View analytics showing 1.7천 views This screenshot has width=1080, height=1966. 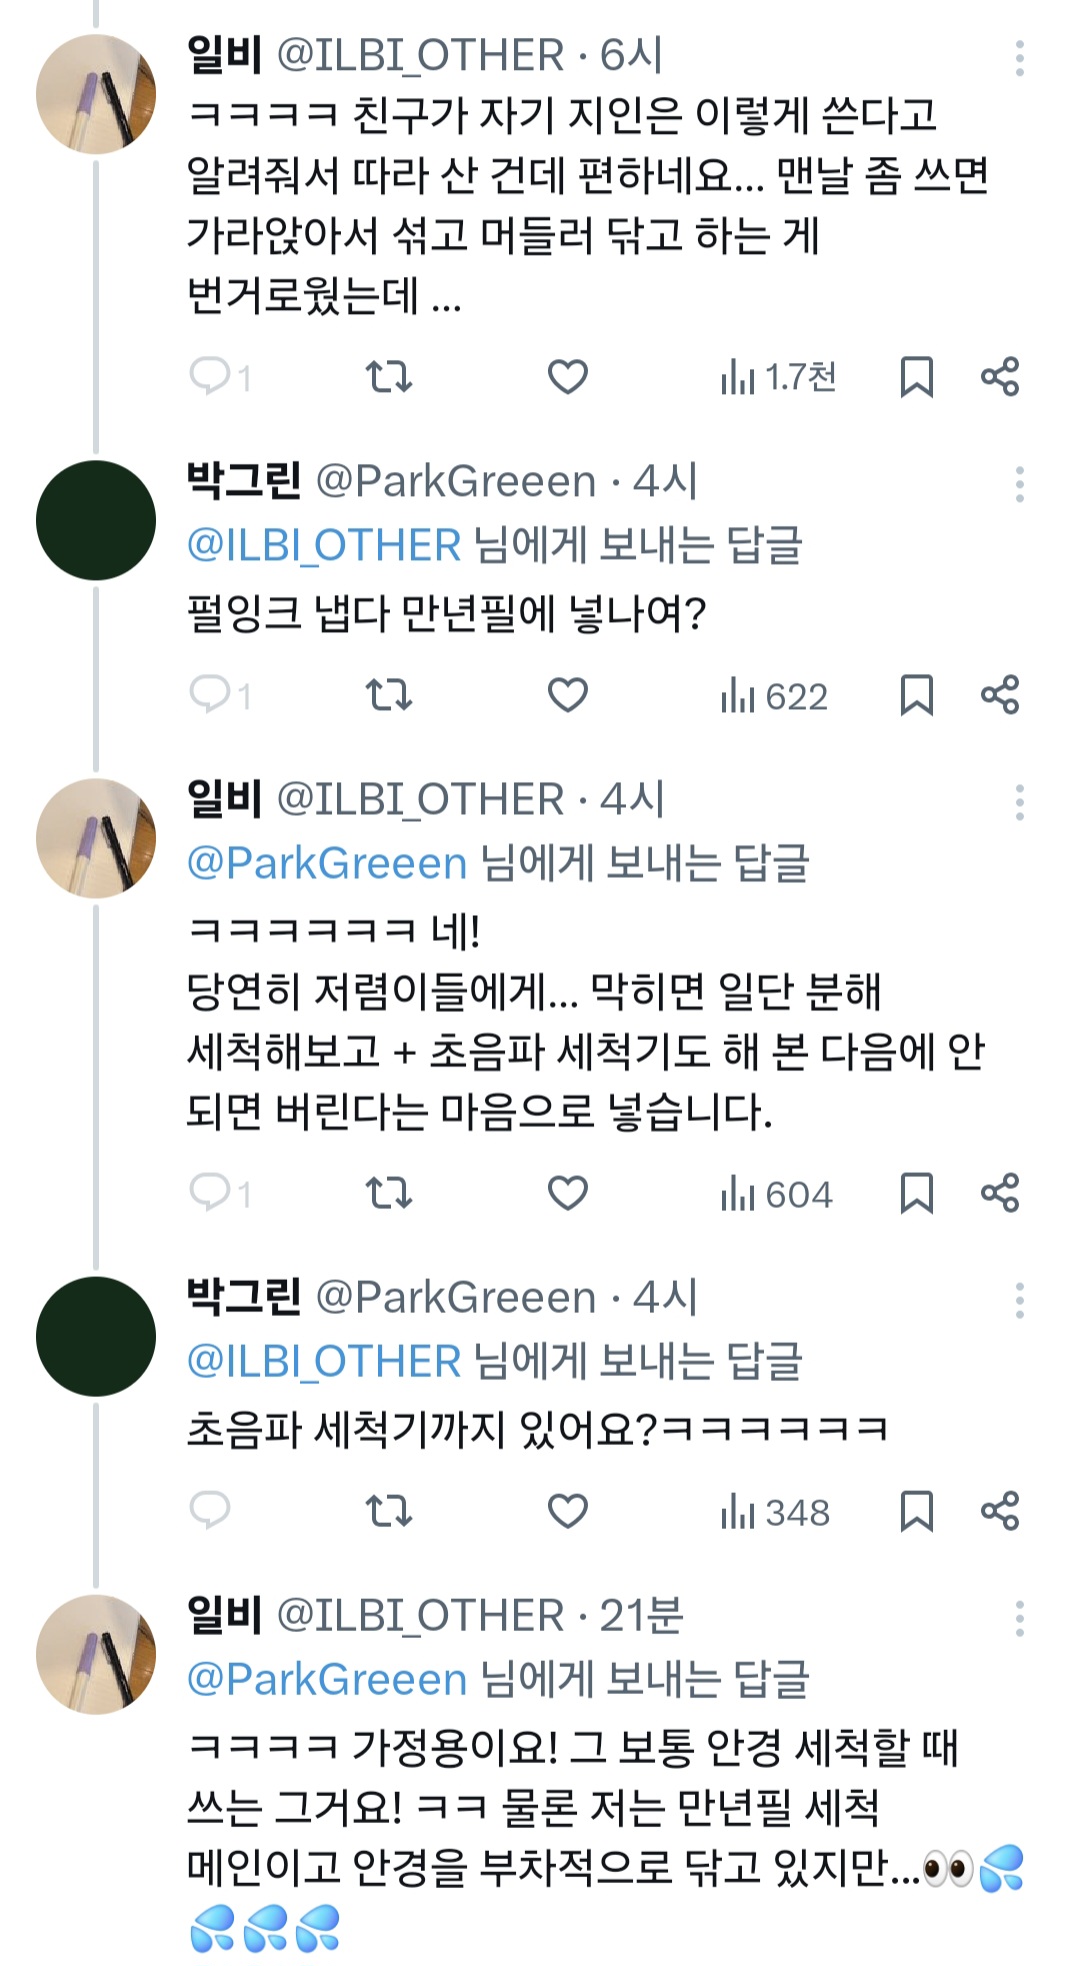coord(778,377)
